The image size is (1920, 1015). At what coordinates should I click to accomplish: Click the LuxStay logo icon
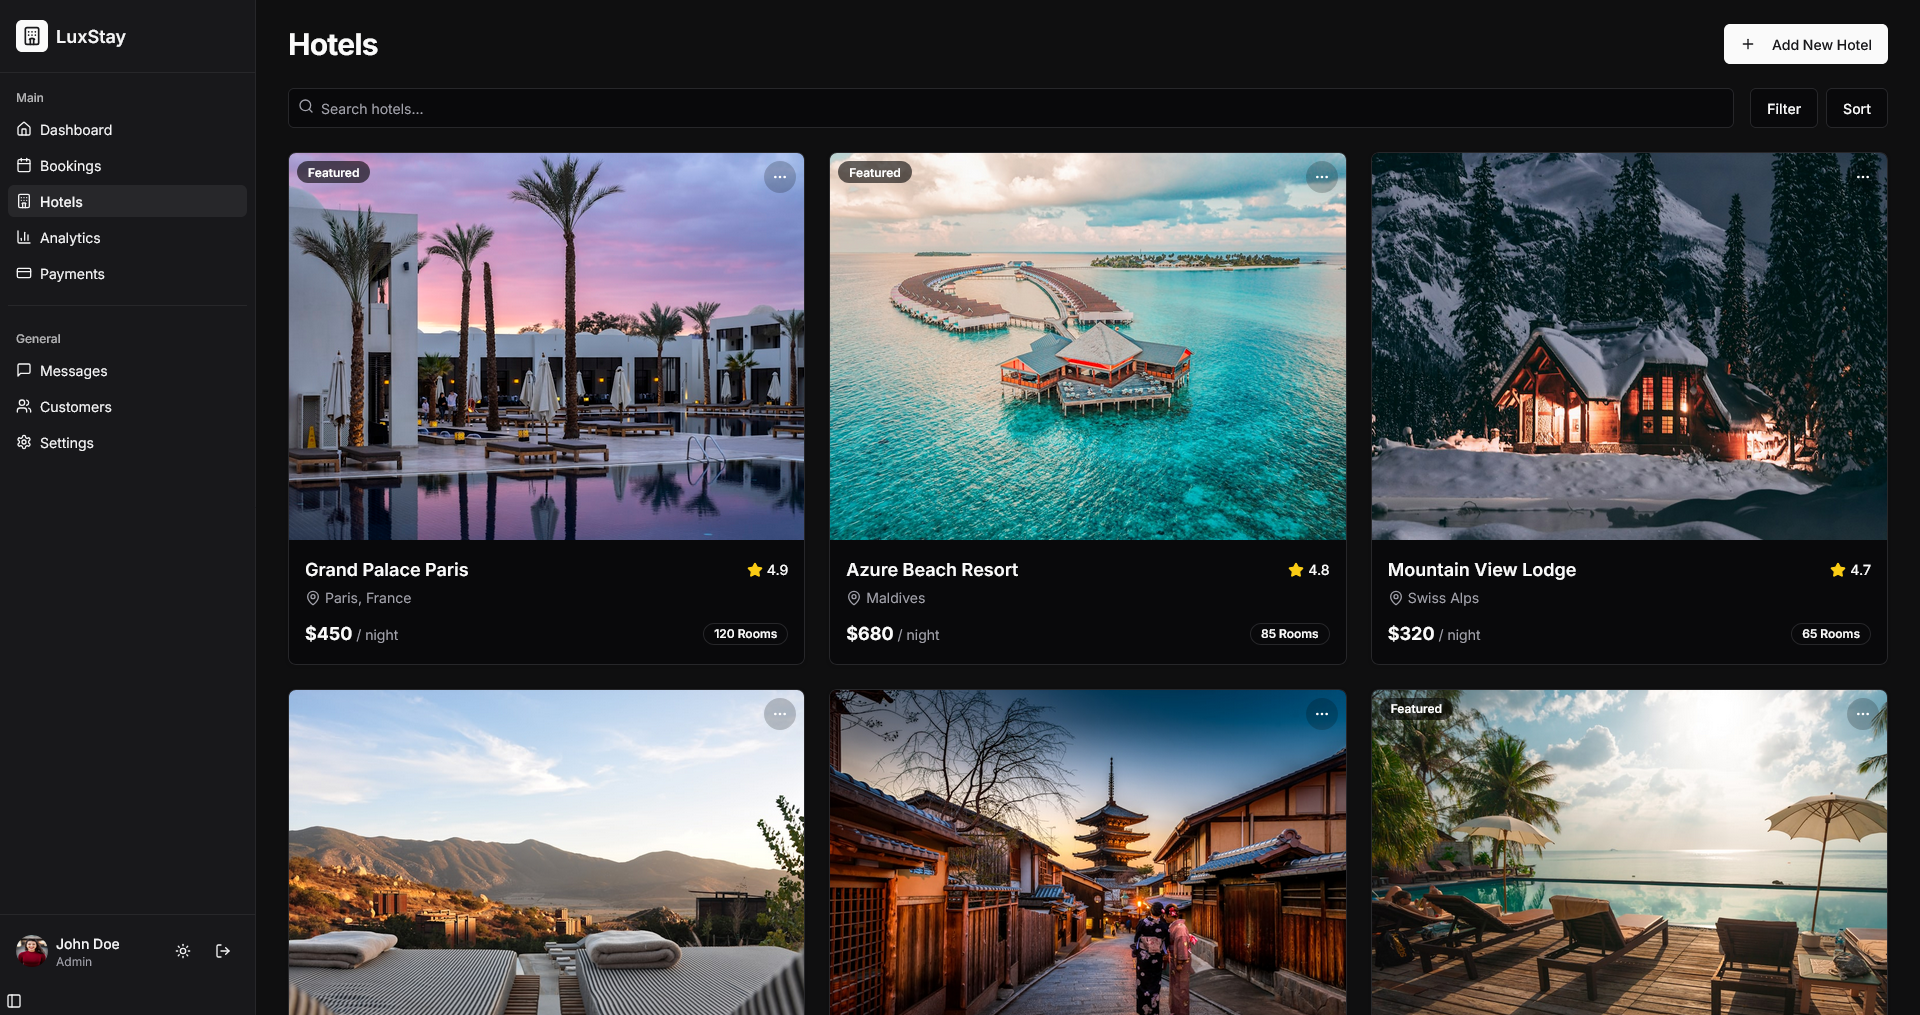coord(32,36)
